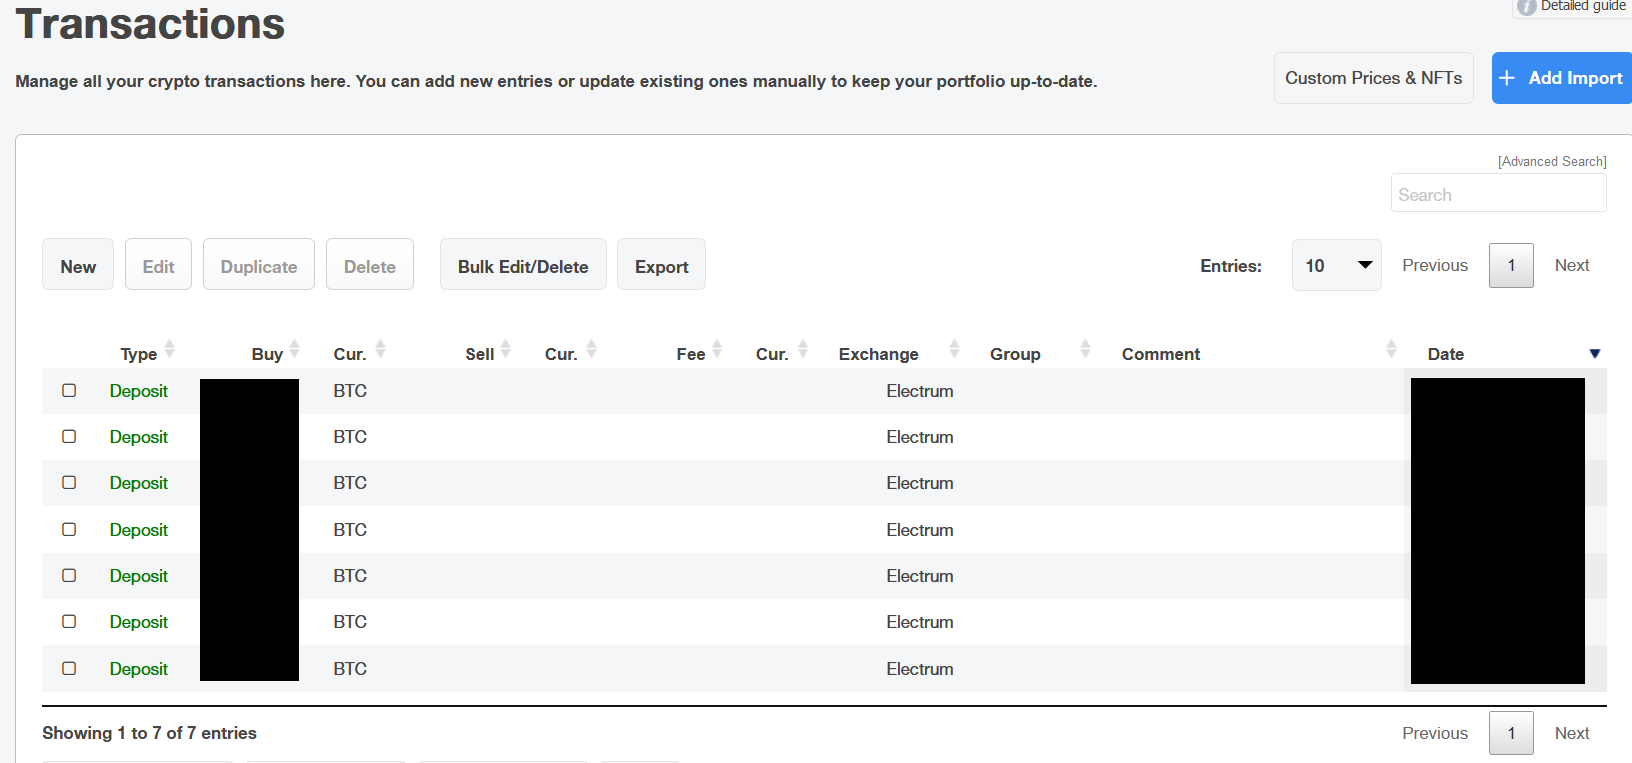Click Deposit in the fourth row

click(139, 530)
